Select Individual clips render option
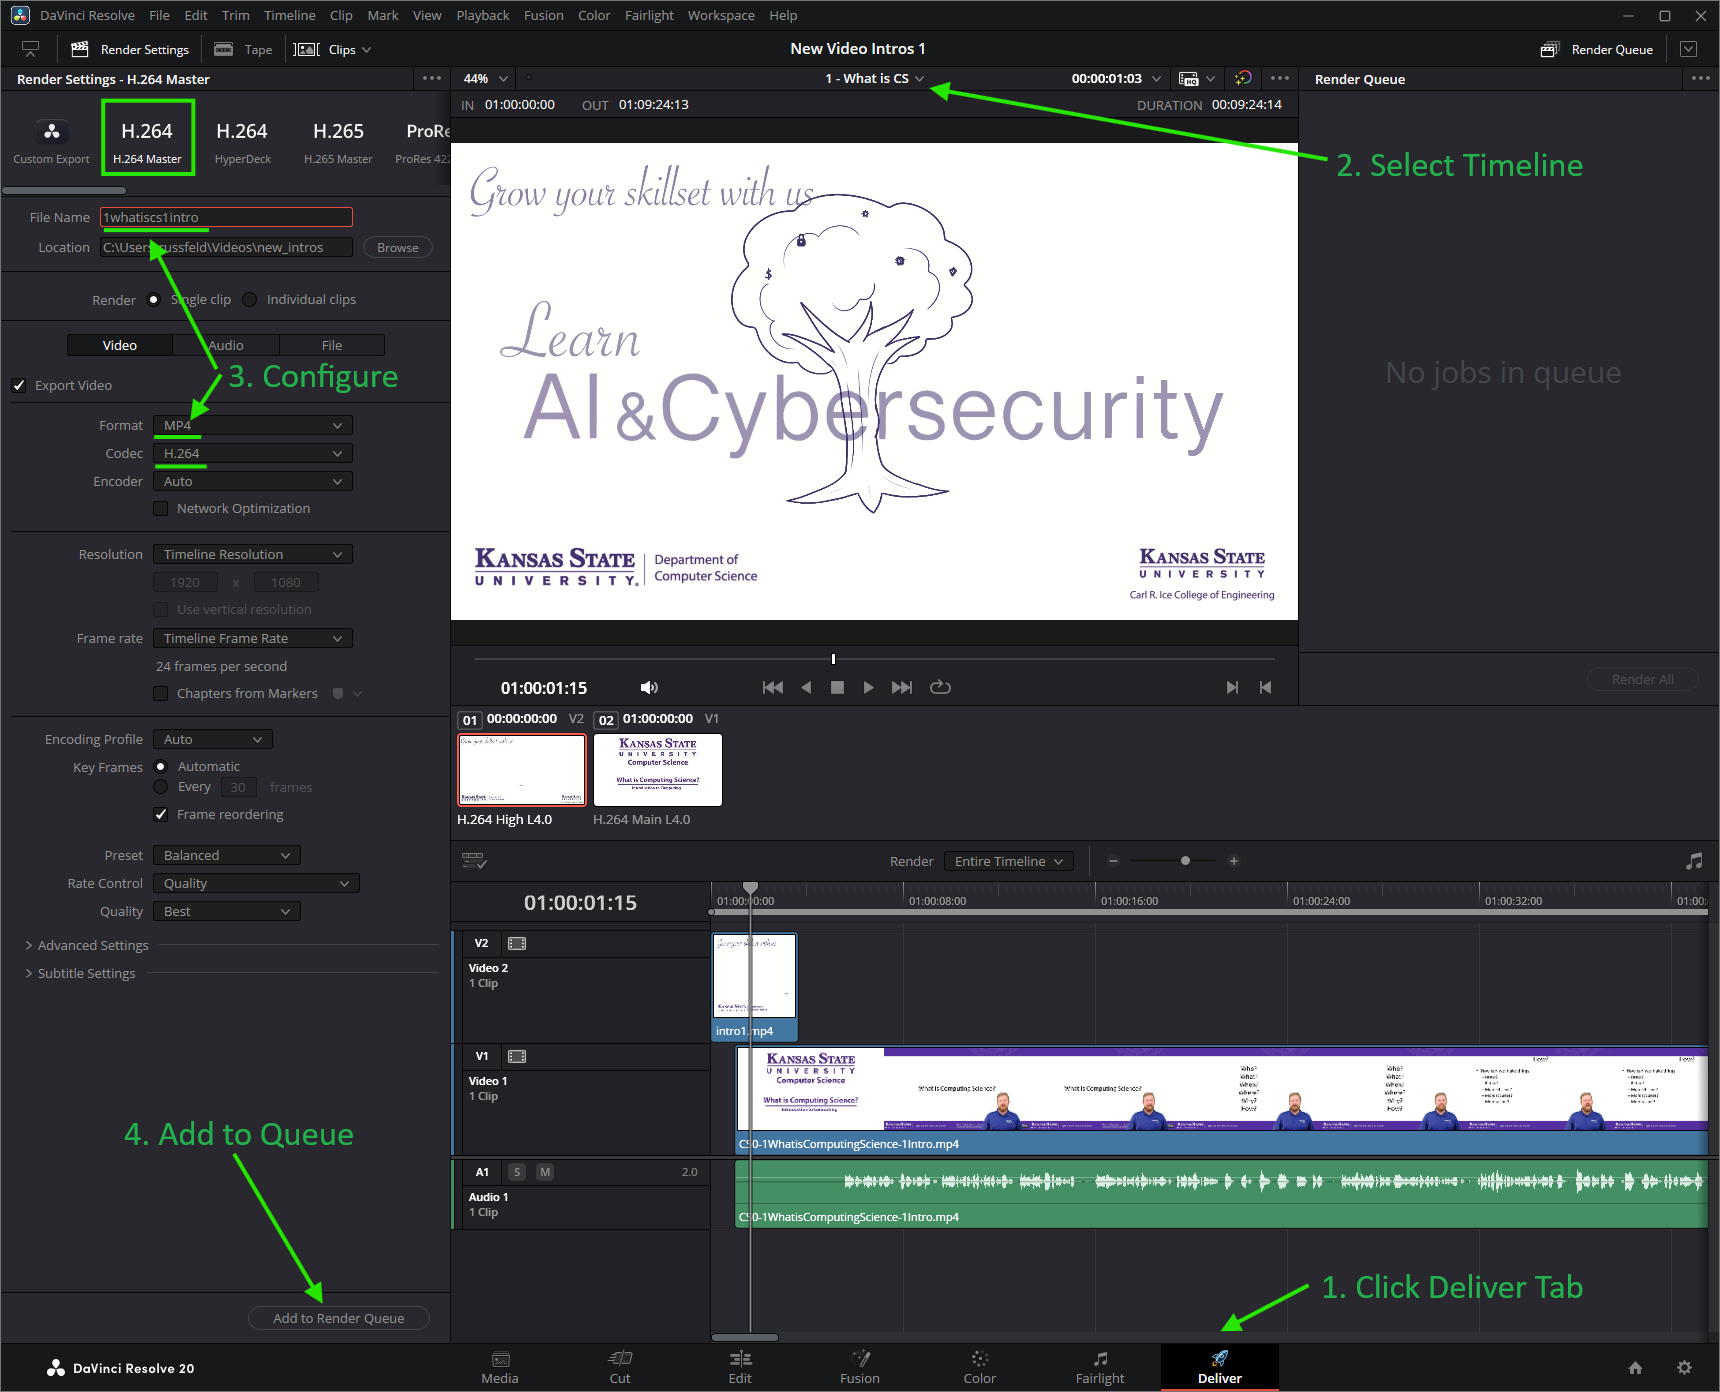 pos(250,299)
